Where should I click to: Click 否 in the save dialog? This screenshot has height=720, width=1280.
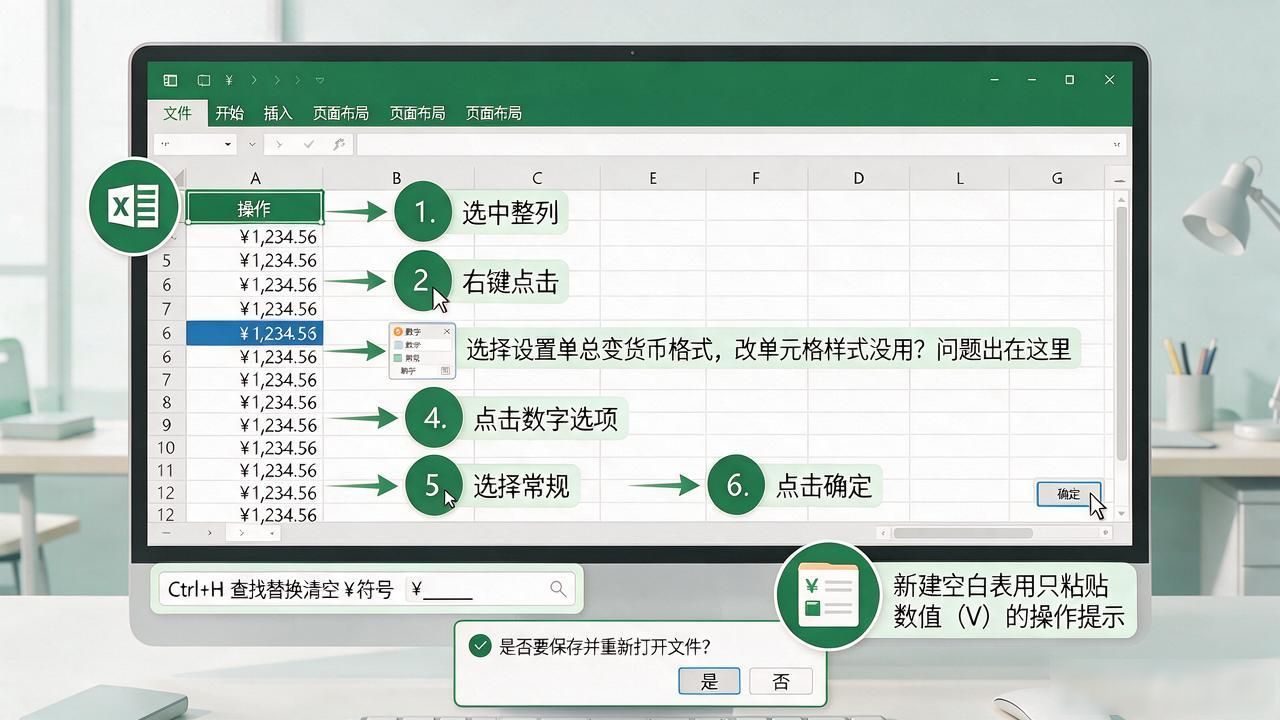781,681
